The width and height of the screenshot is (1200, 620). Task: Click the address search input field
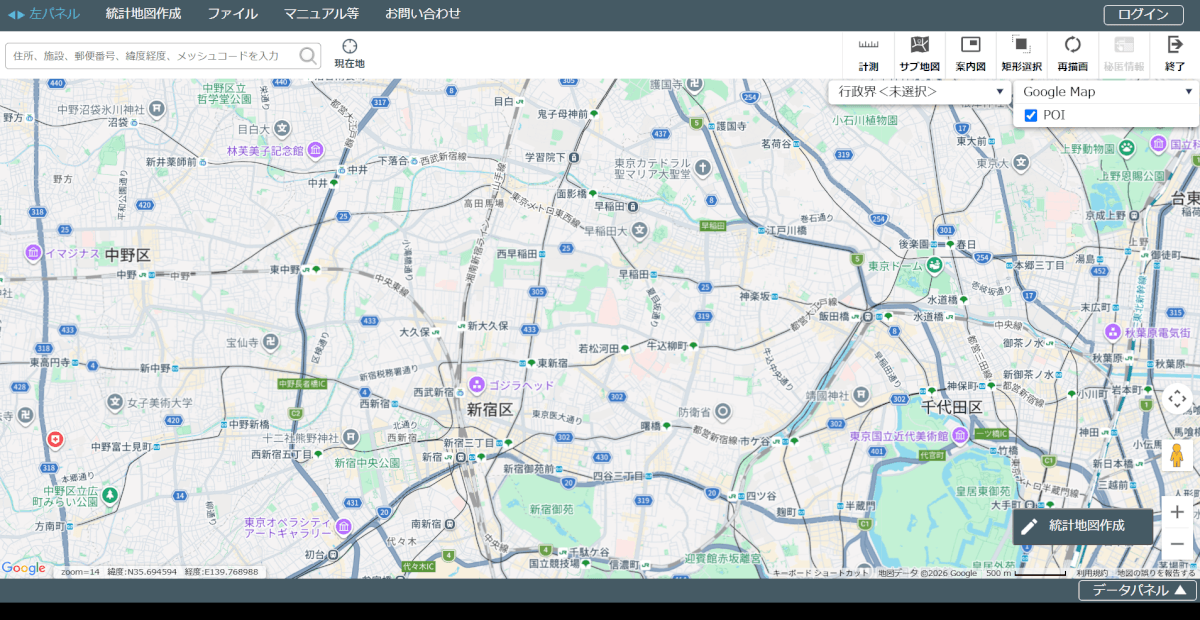click(154, 56)
